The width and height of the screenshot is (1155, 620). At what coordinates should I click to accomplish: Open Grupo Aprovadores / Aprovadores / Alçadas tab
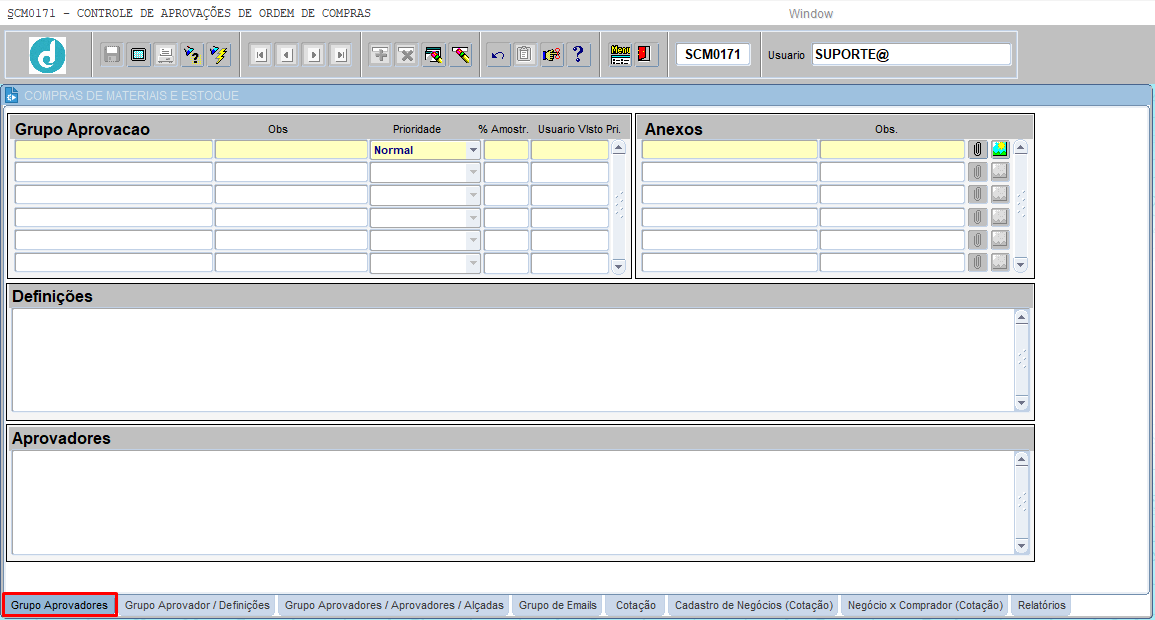point(394,605)
